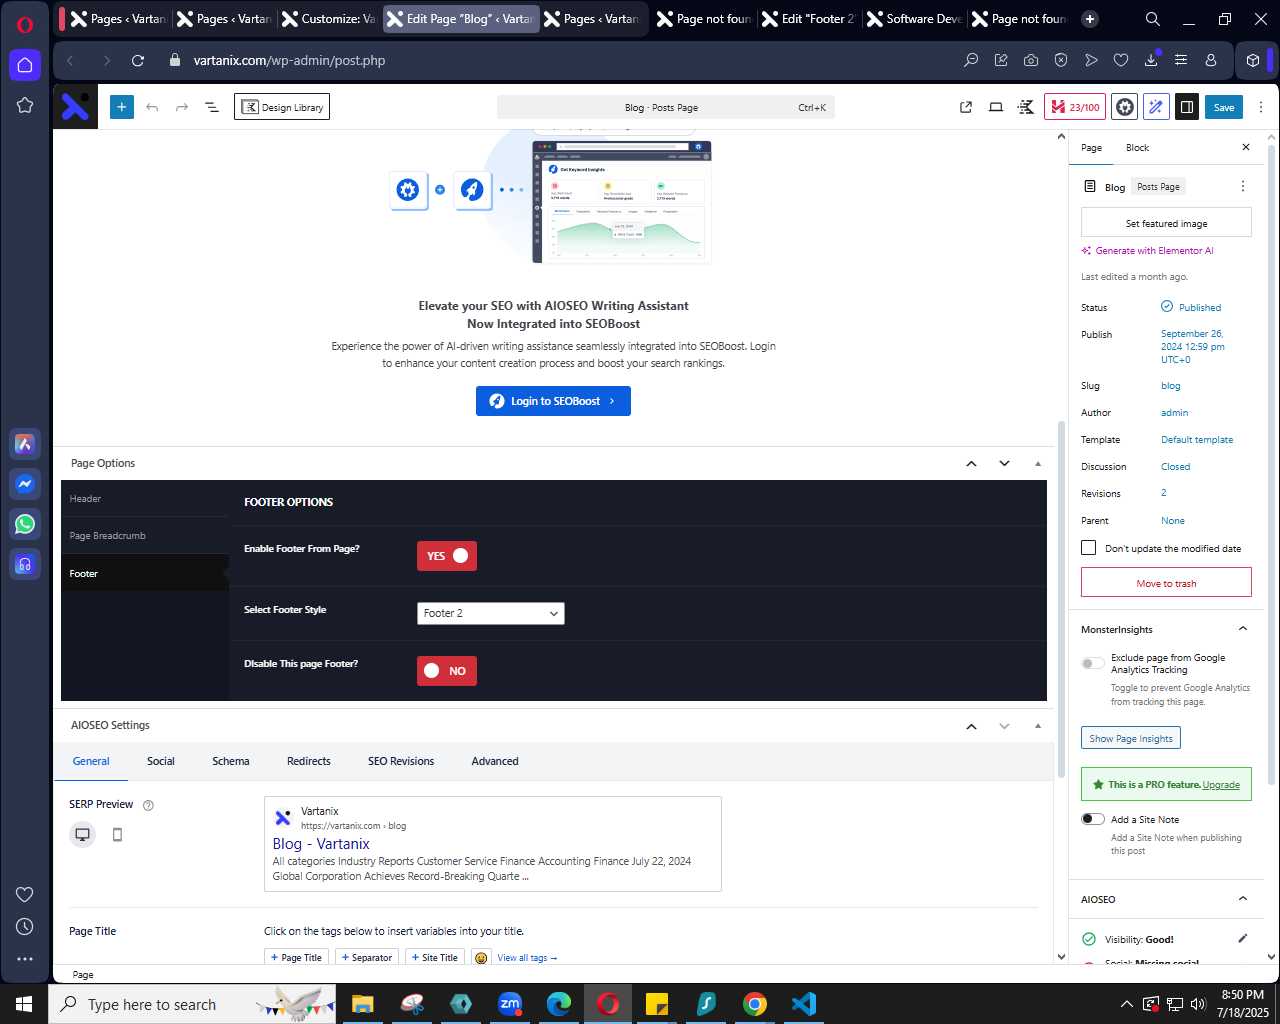Open the laptop preview device icon

pyautogui.click(x=996, y=107)
